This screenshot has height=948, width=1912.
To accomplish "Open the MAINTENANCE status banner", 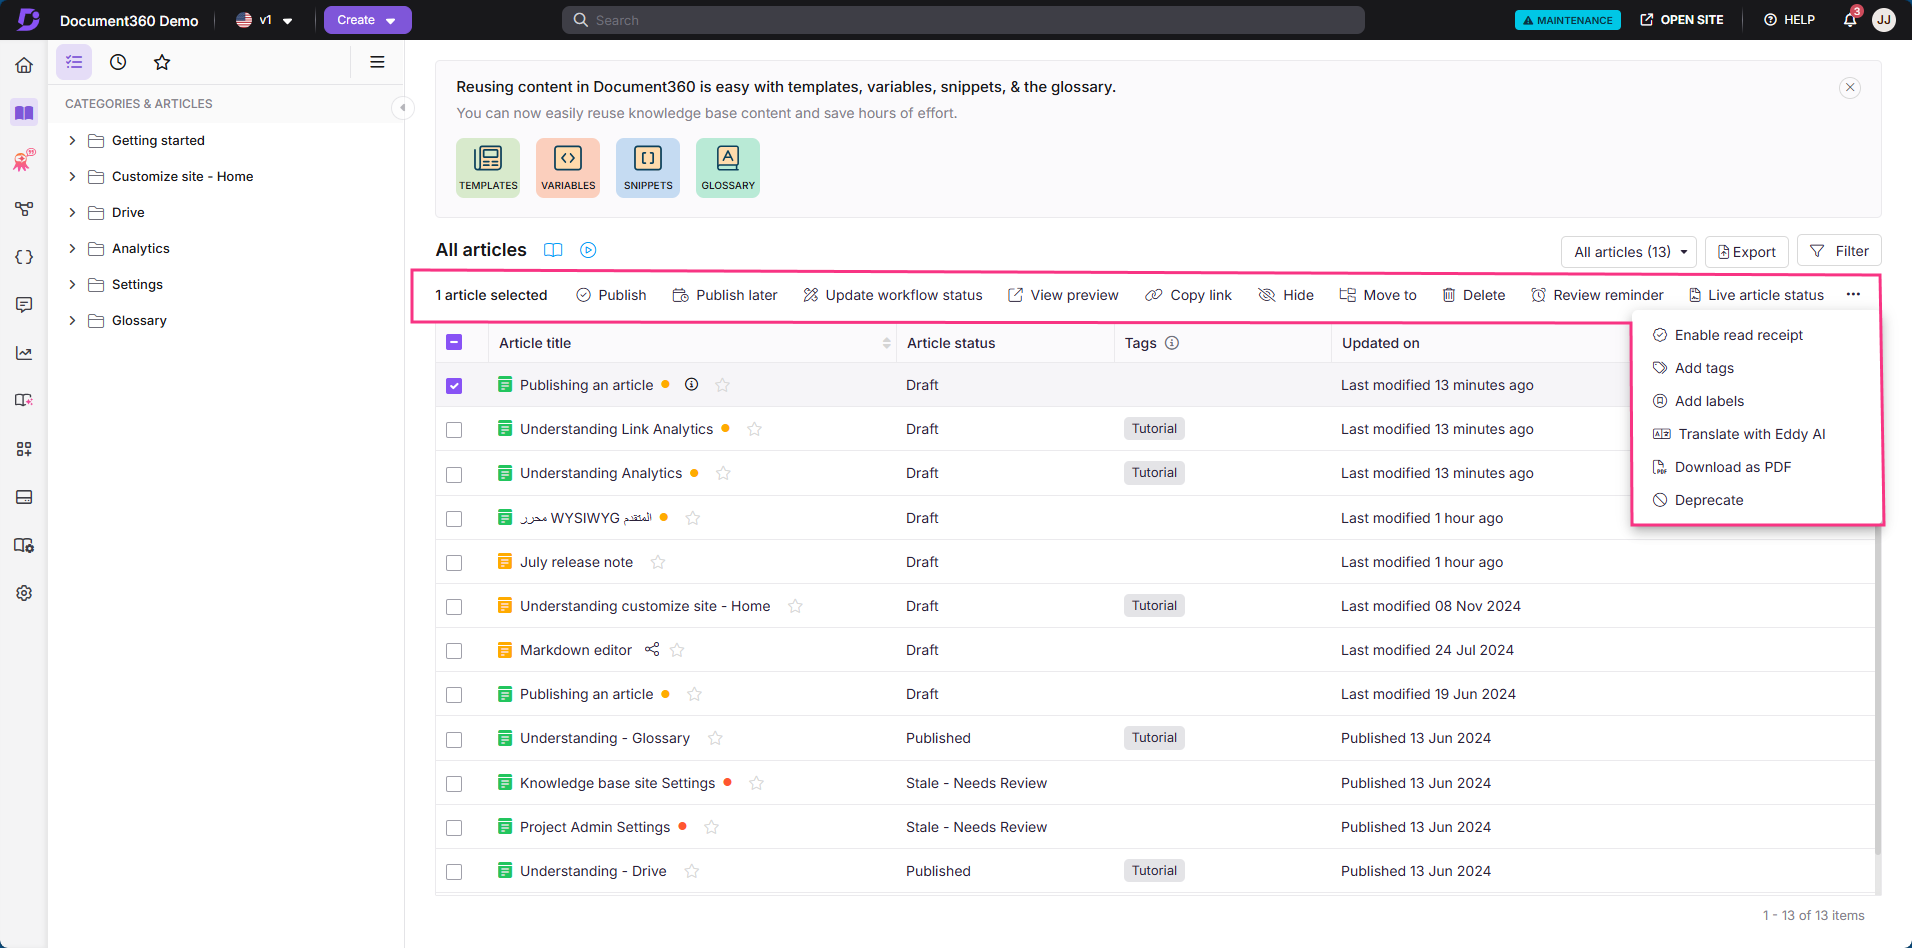I will coord(1567,19).
